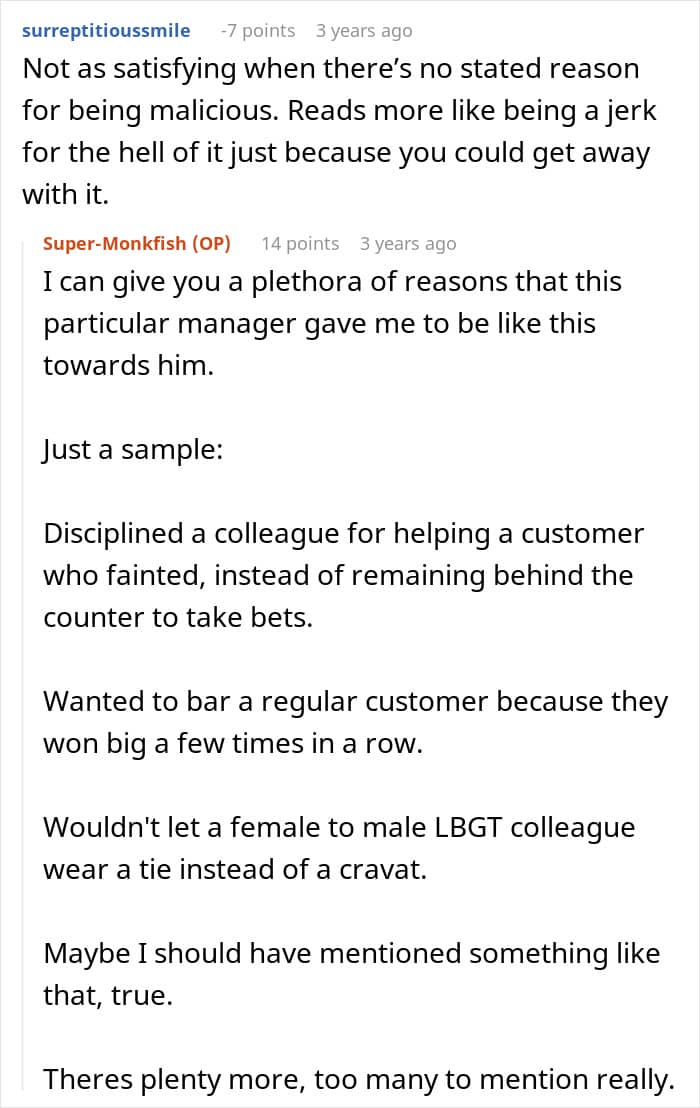Click the 'wear a tie instead of a cravat' line

point(235,869)
